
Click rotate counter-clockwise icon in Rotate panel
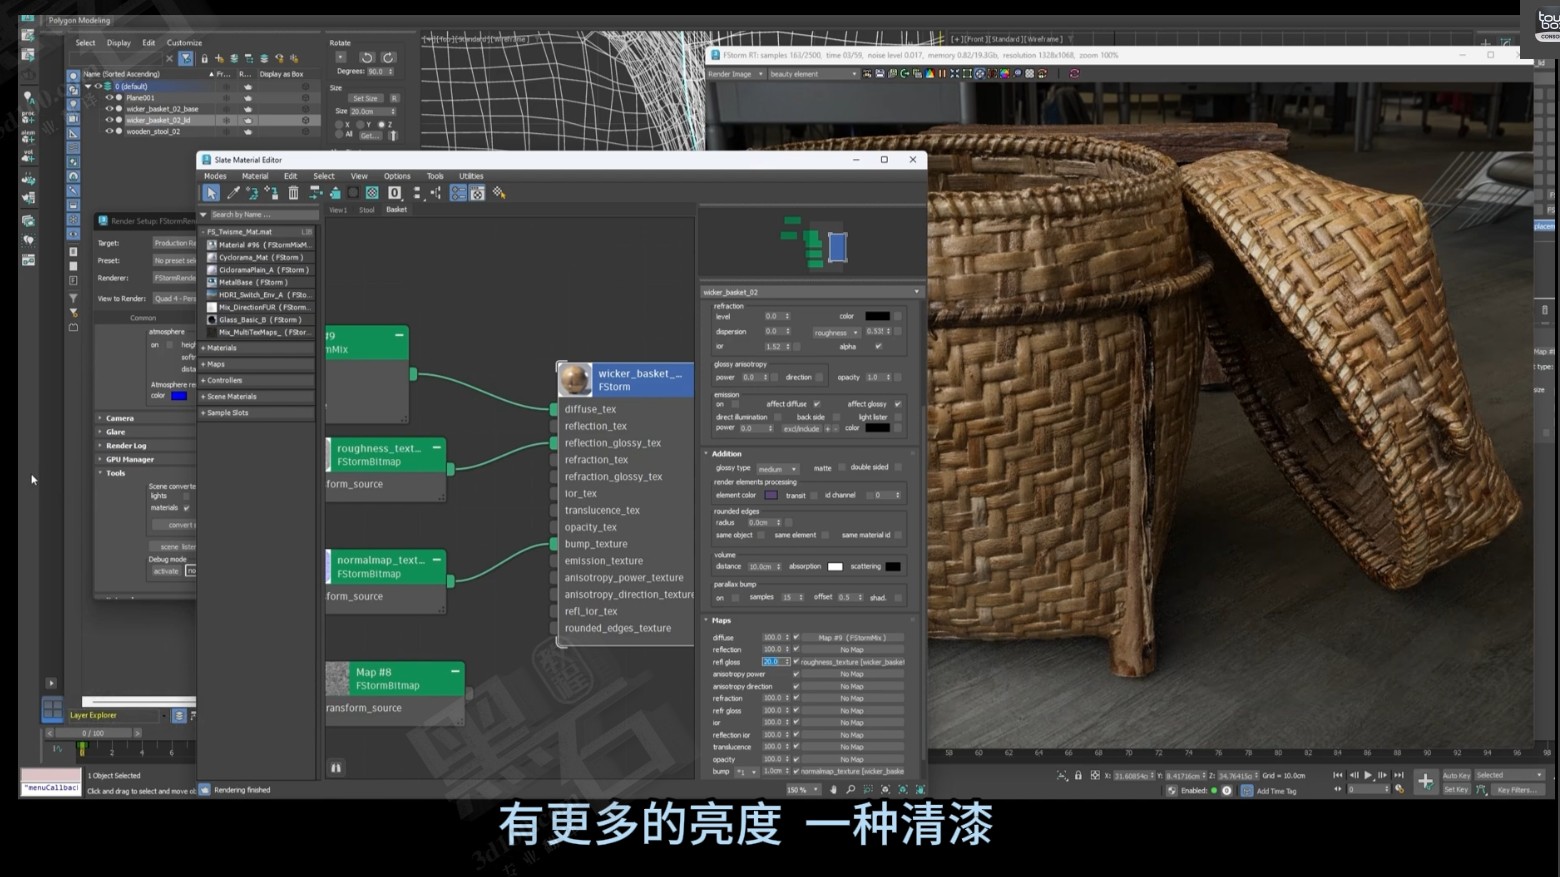click(x=367, y=58)
